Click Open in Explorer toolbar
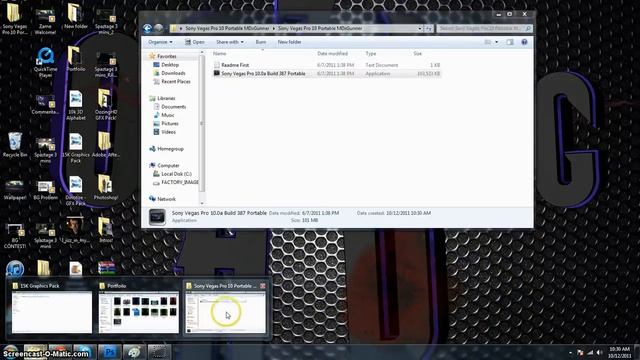 (x=195, y=42)
